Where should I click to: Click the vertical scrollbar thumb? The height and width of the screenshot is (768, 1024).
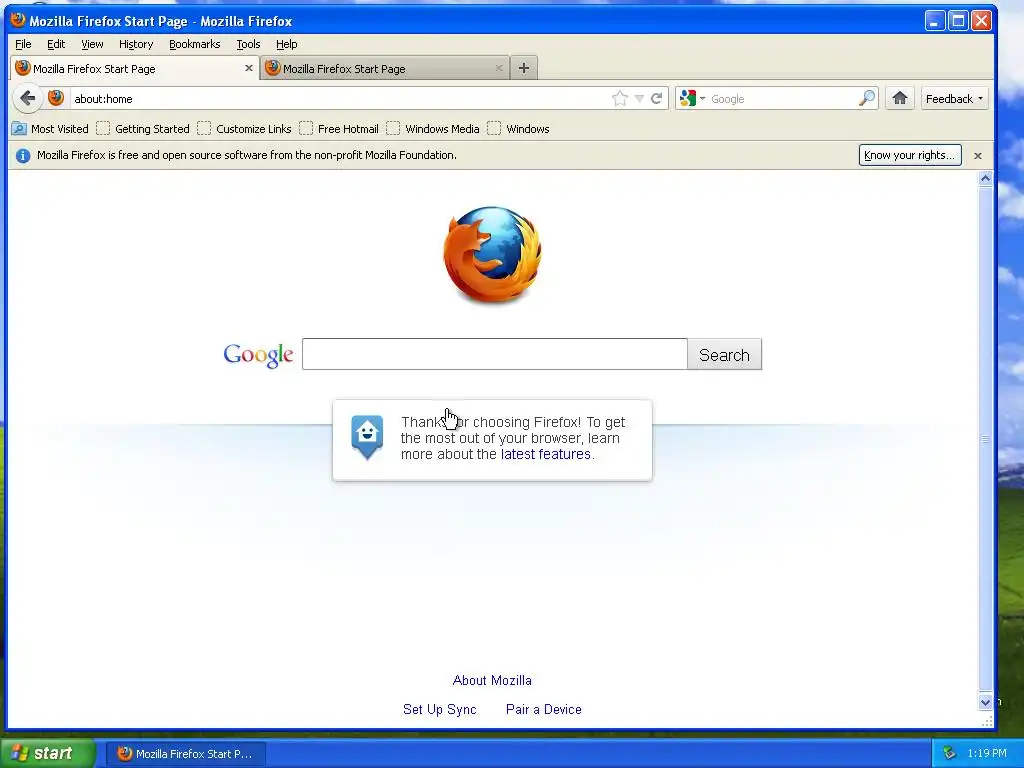(x=985, y=440)
